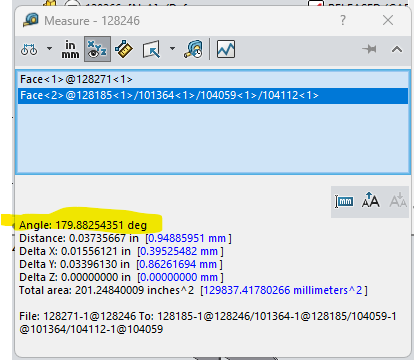This screenshot has height=360, width=414.
Task: Click the File: 128271-1@128246 path text
Action: [x=208, y=323]
